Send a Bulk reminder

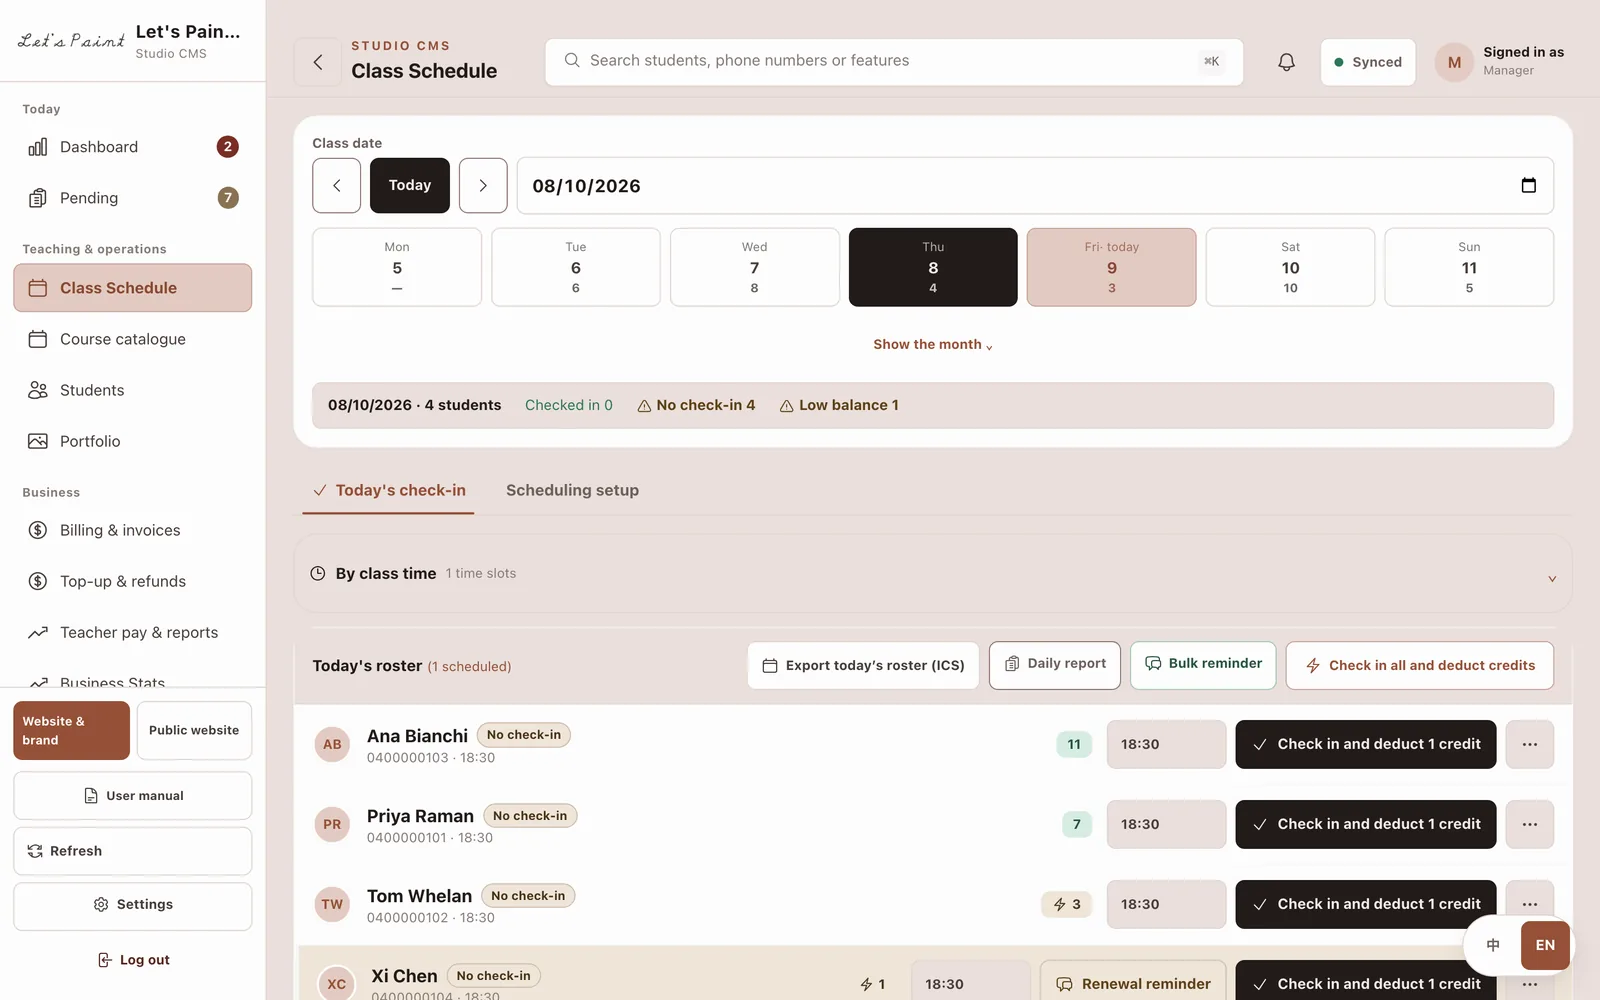click(1203, 665)
